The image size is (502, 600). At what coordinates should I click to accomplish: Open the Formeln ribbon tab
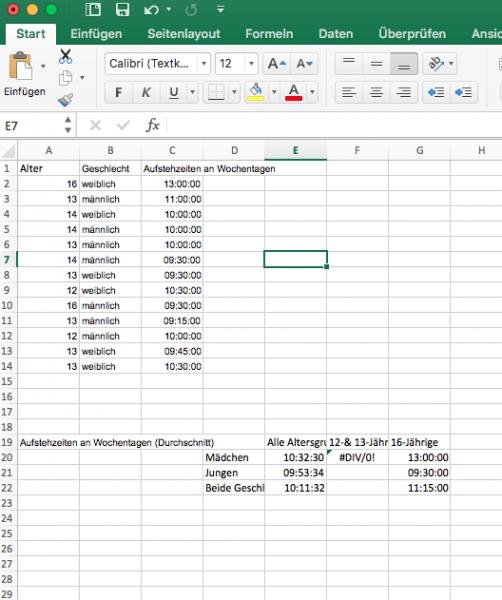click(x=269, y=34)
